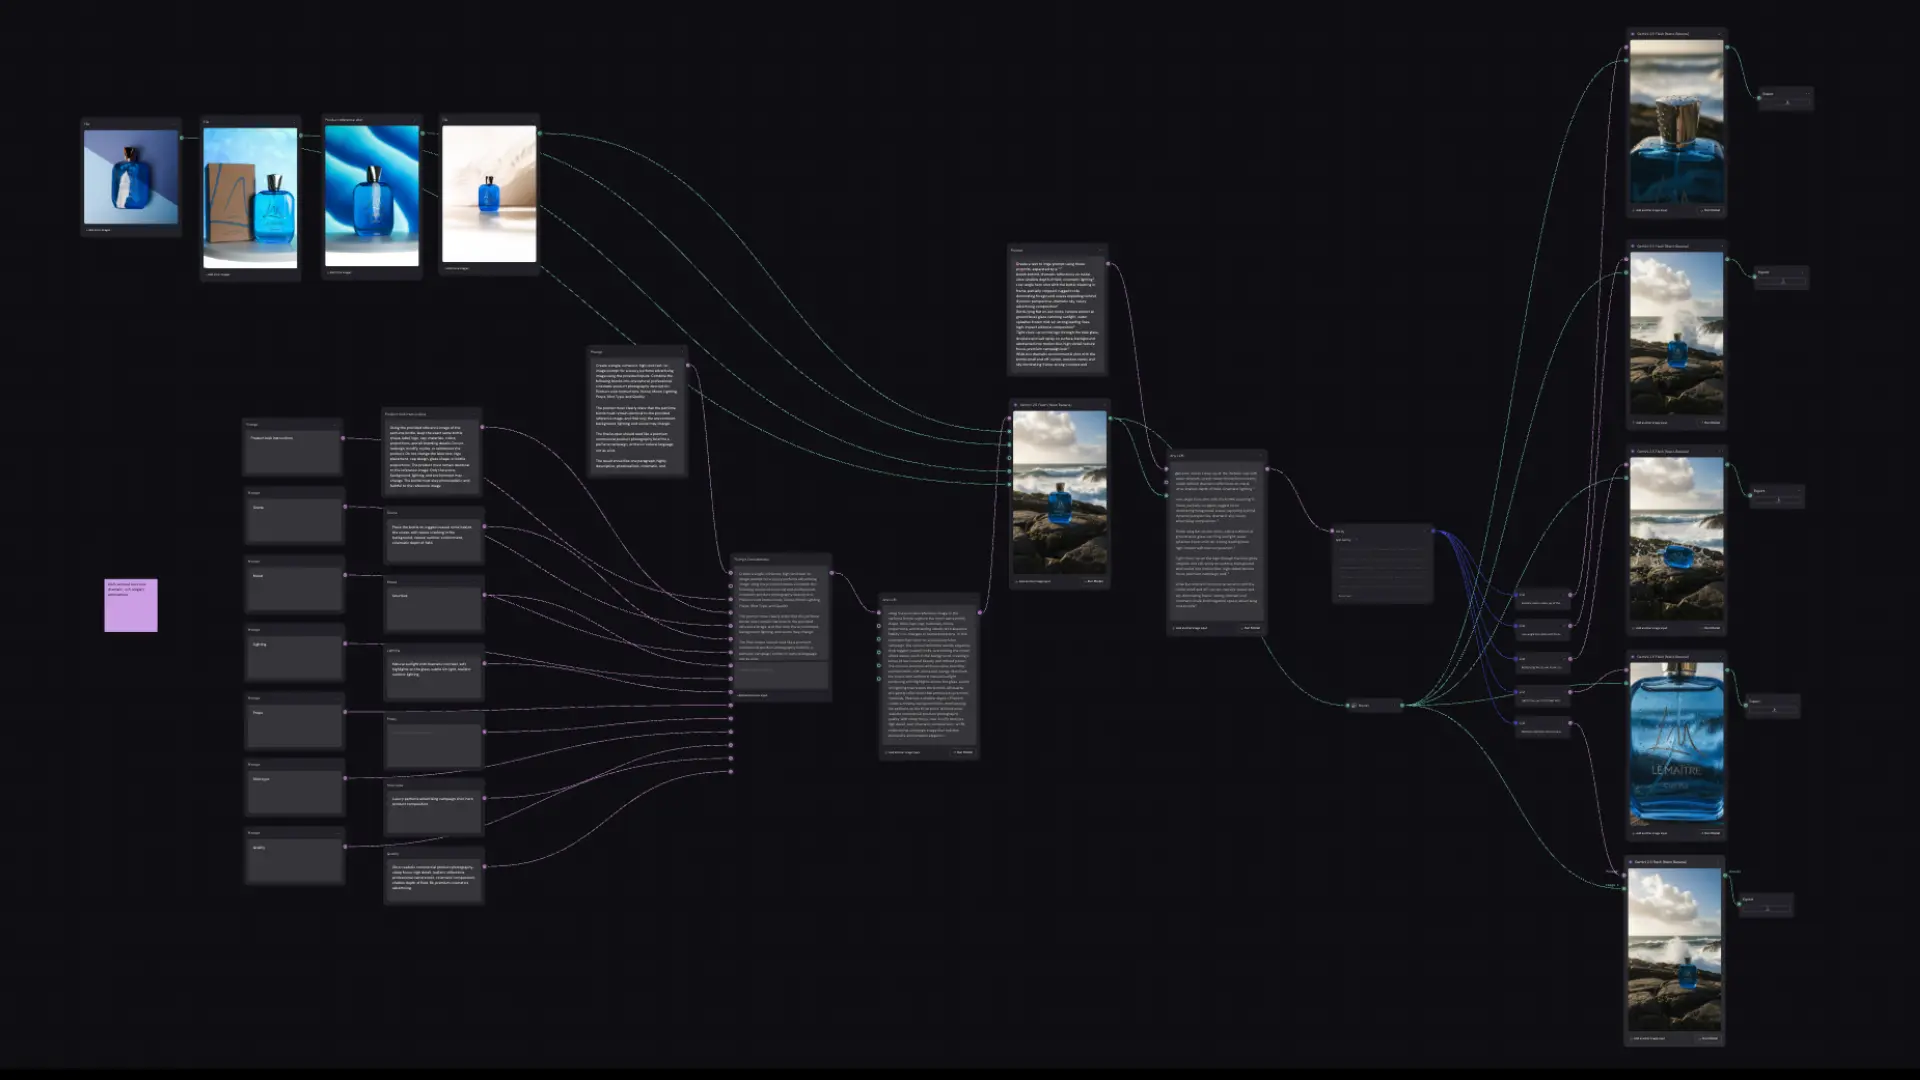Click the pink output port of the Any LLM node

pos(1267,469)
